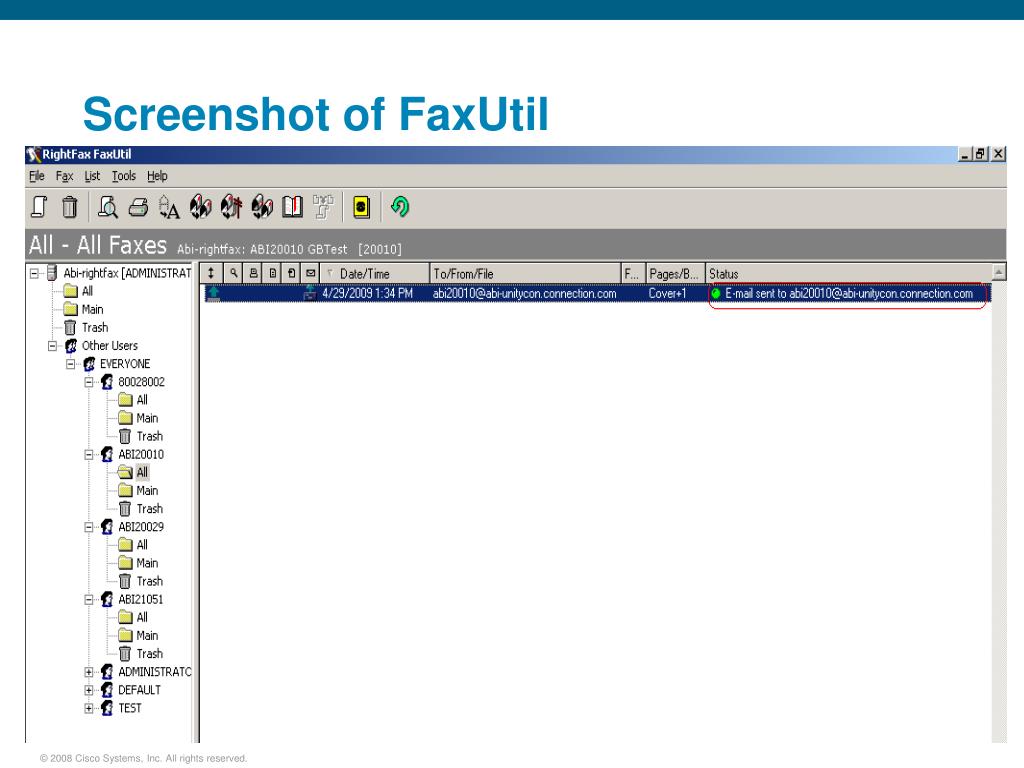Click the outgoing fax arrow icon in the row
The width and height of the screenshot is (1024, 768).
tap(214, 293)
